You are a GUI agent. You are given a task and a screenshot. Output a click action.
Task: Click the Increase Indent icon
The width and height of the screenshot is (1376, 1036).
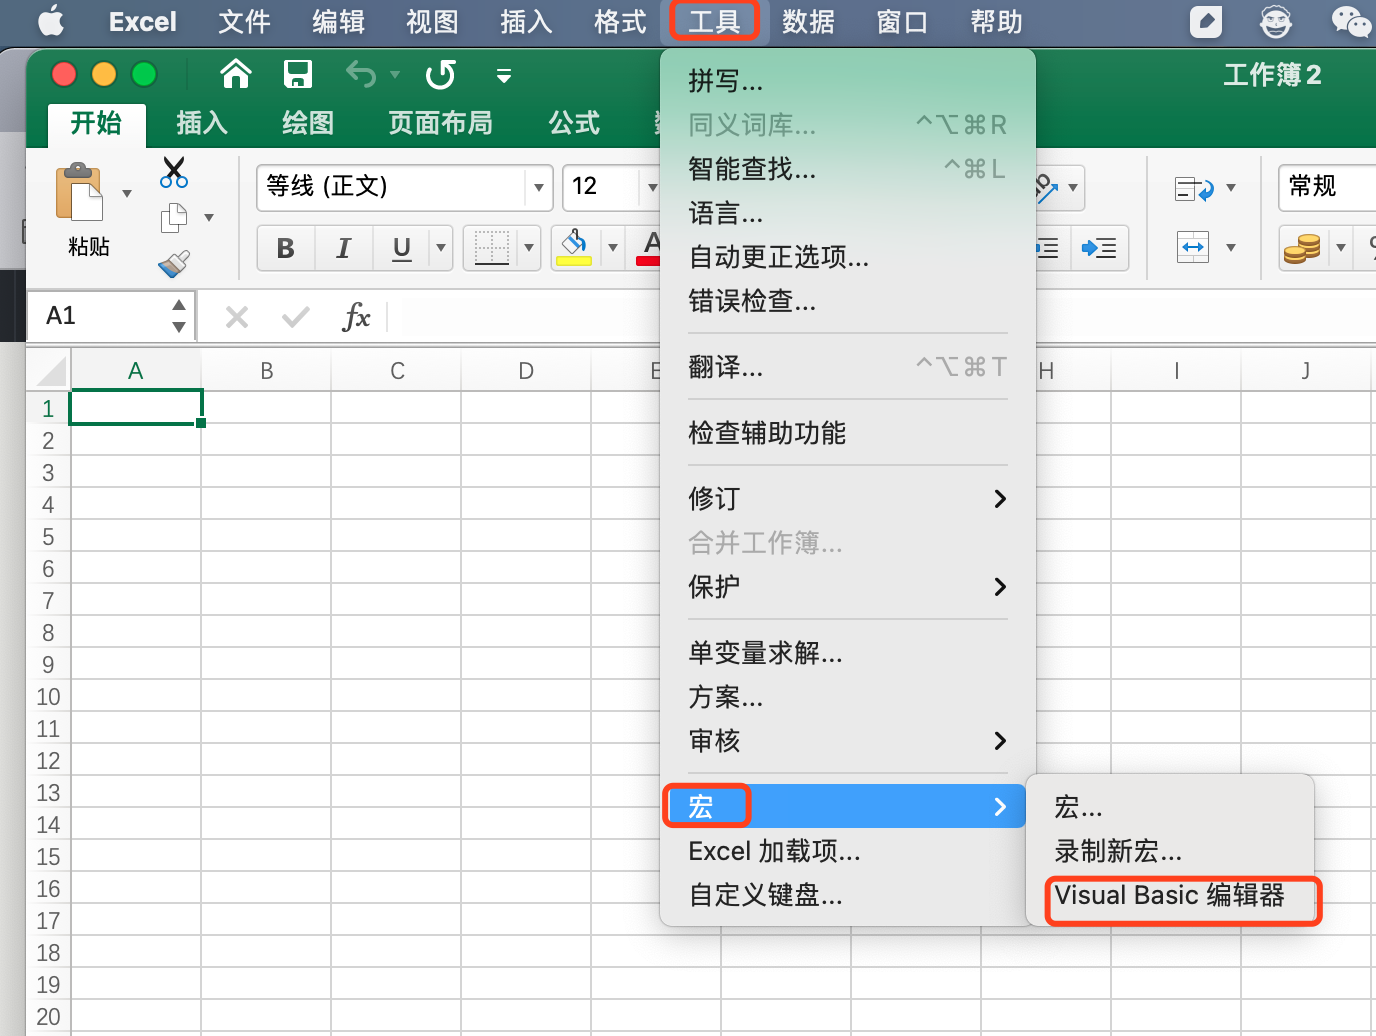[x=1099, y=248]
